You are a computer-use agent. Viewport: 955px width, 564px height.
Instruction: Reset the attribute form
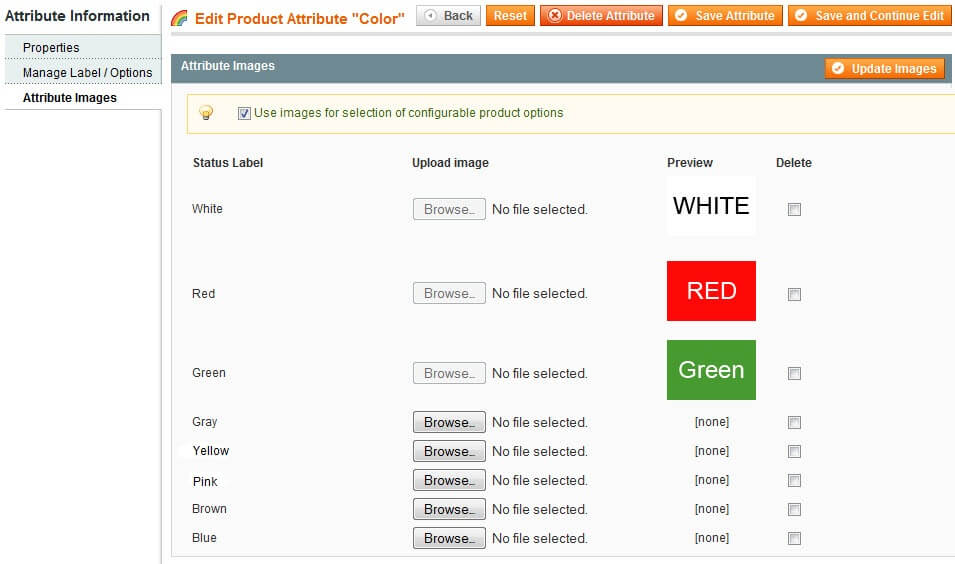pos(510,16)
